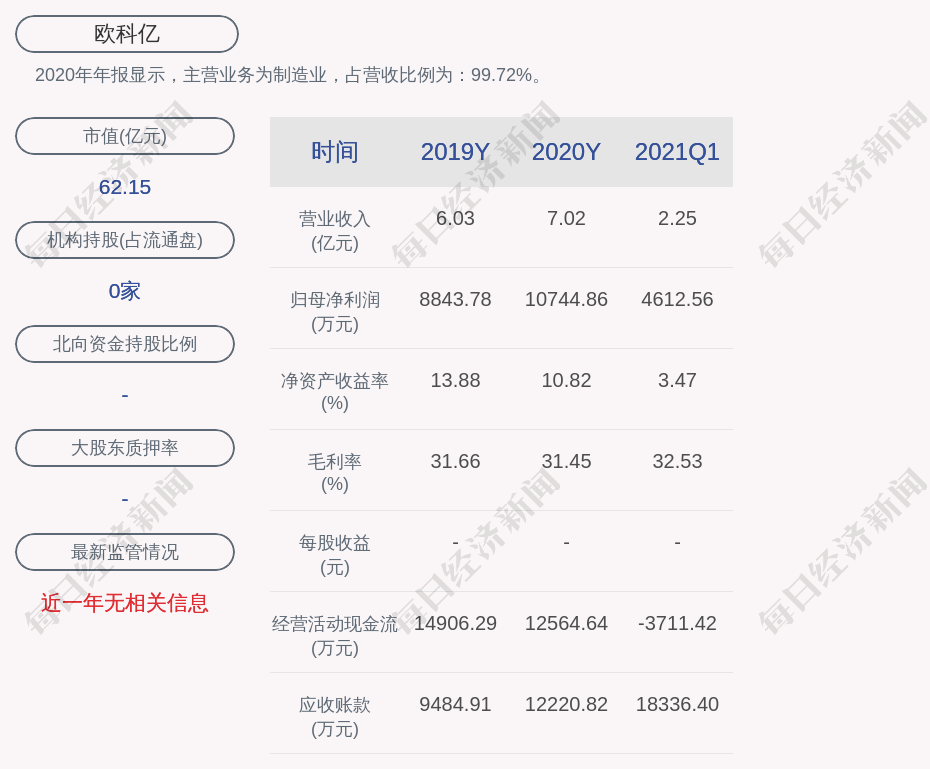Click revenue value 2.25

click(x=677, y=218)
